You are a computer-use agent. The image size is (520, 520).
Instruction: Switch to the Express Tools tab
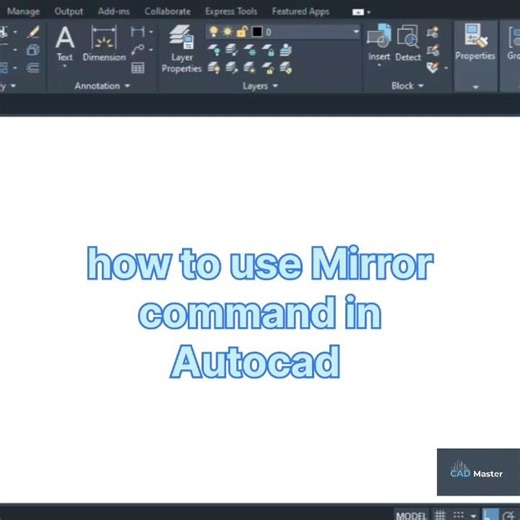tap(231, 12)
